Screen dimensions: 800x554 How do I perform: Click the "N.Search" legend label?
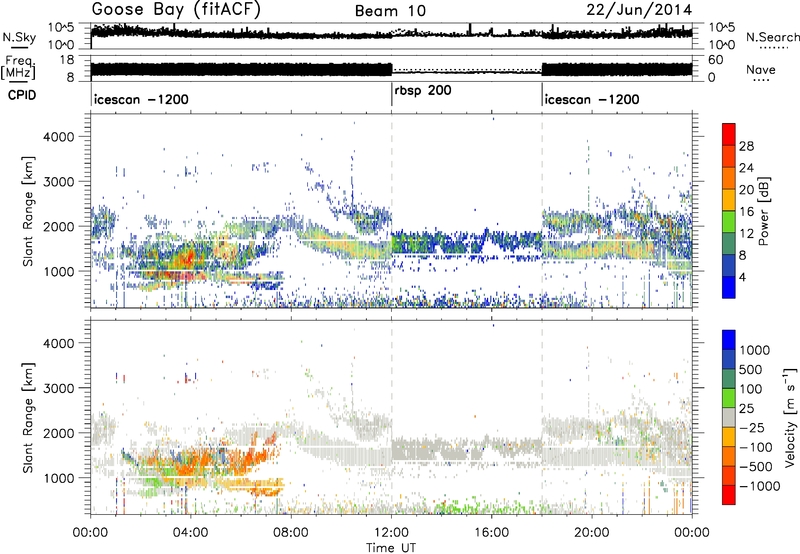[772, 37]
